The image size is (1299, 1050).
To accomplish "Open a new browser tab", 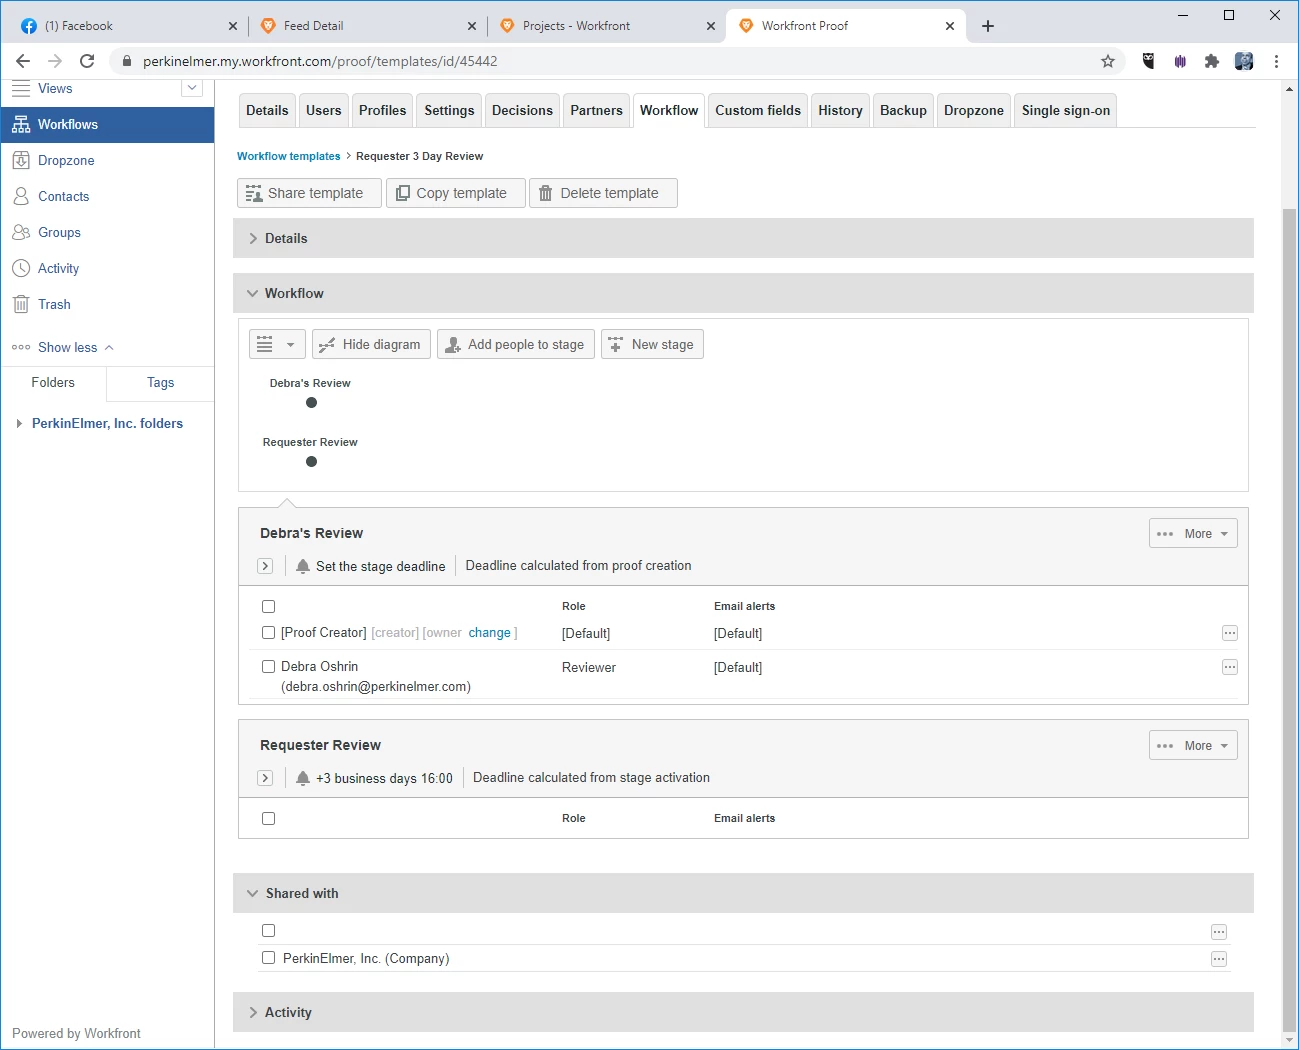I will (988, 26).
